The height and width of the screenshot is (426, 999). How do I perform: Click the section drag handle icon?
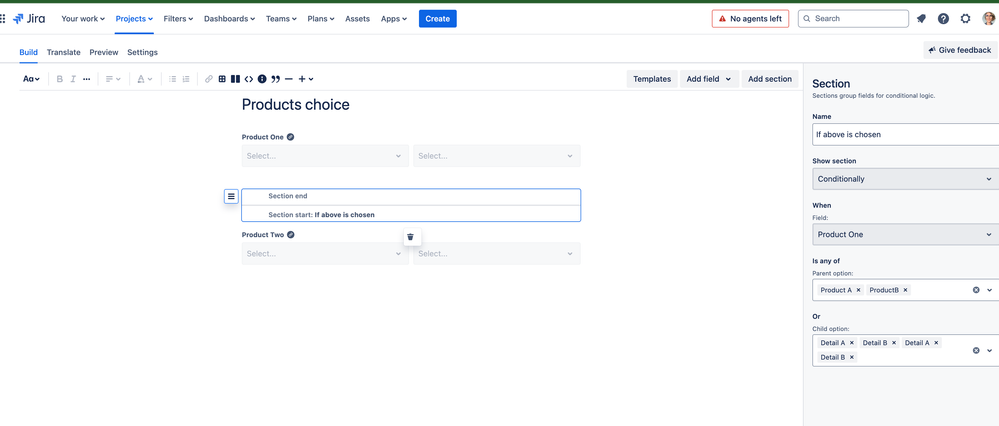point(231,196)
